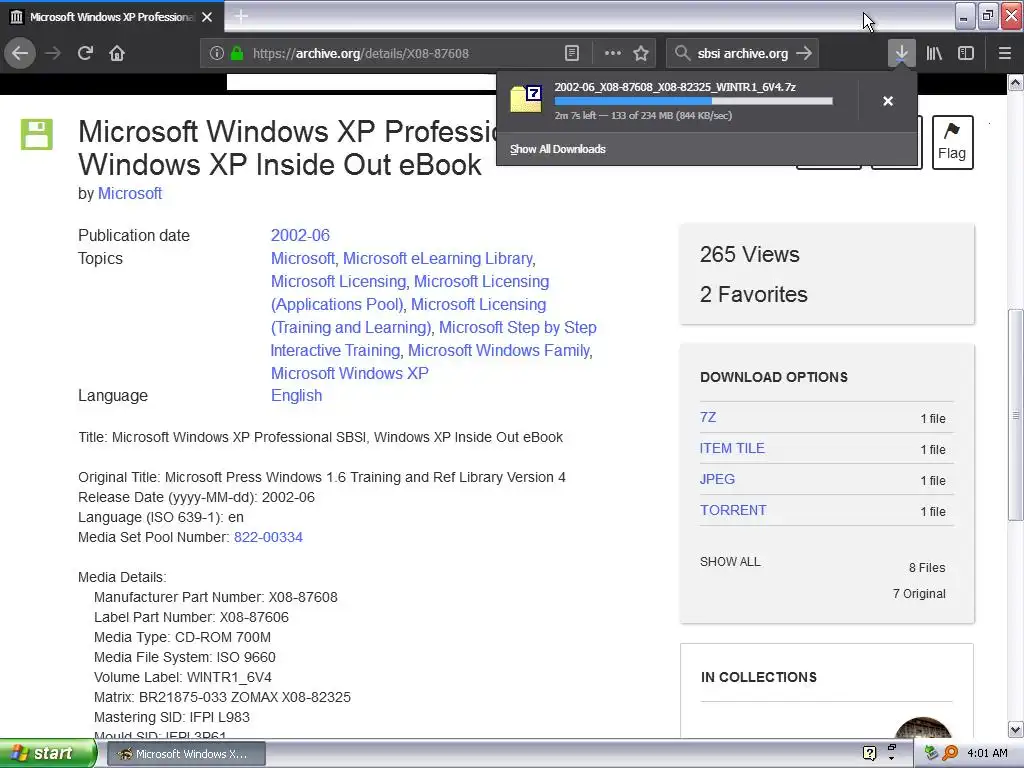
Task: Show All Downloads
Action: [558, 149]
